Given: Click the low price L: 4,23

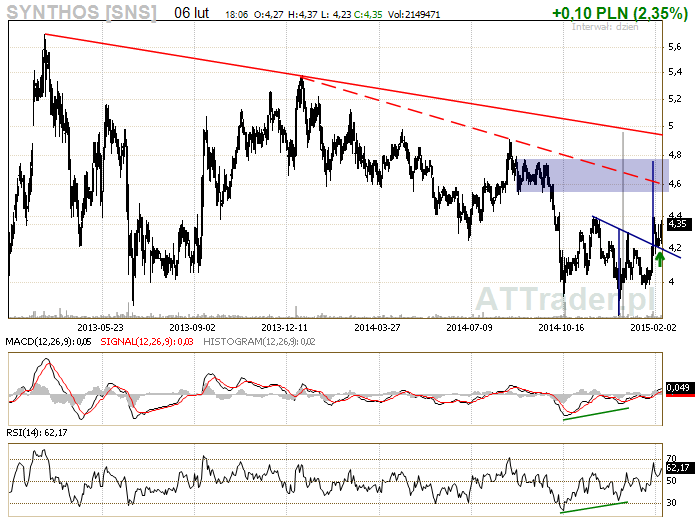Looking at the screenshot, I should pos(336,15).
